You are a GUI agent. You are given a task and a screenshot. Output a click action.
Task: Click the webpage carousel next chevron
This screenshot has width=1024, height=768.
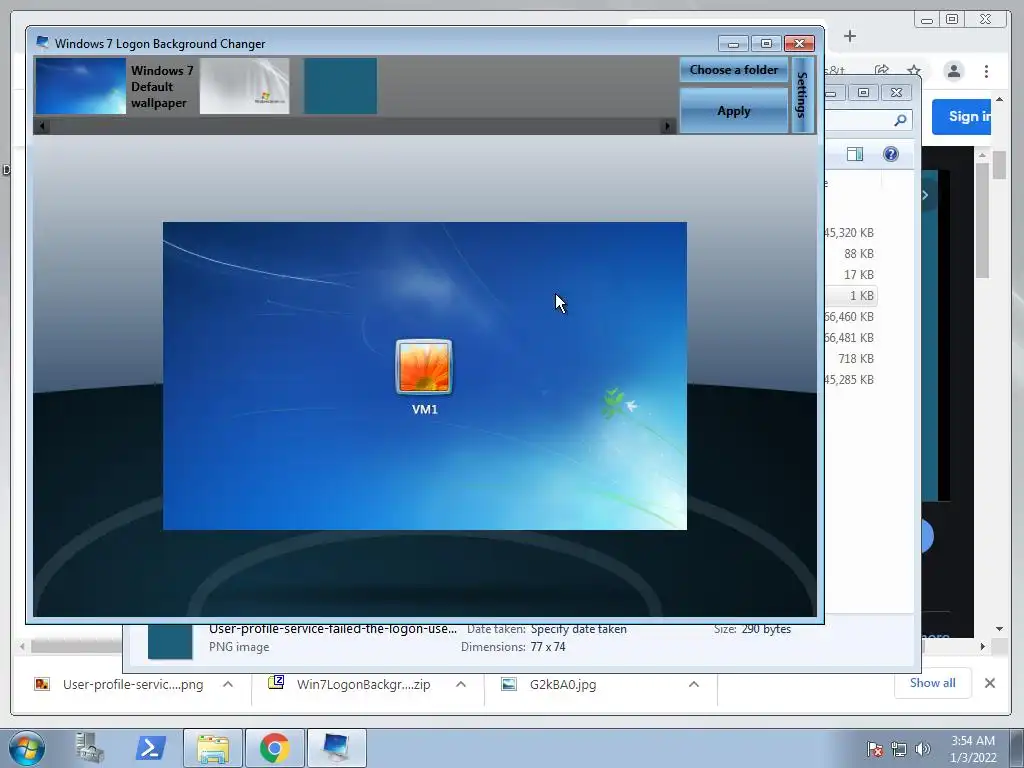(x=925, y=195)
